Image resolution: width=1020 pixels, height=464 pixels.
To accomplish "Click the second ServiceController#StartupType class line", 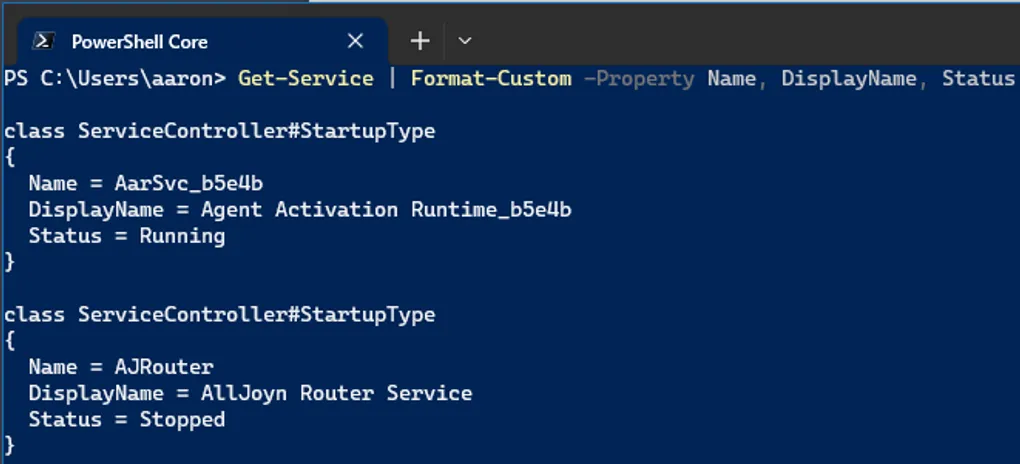I will click(x=220, y=314).
